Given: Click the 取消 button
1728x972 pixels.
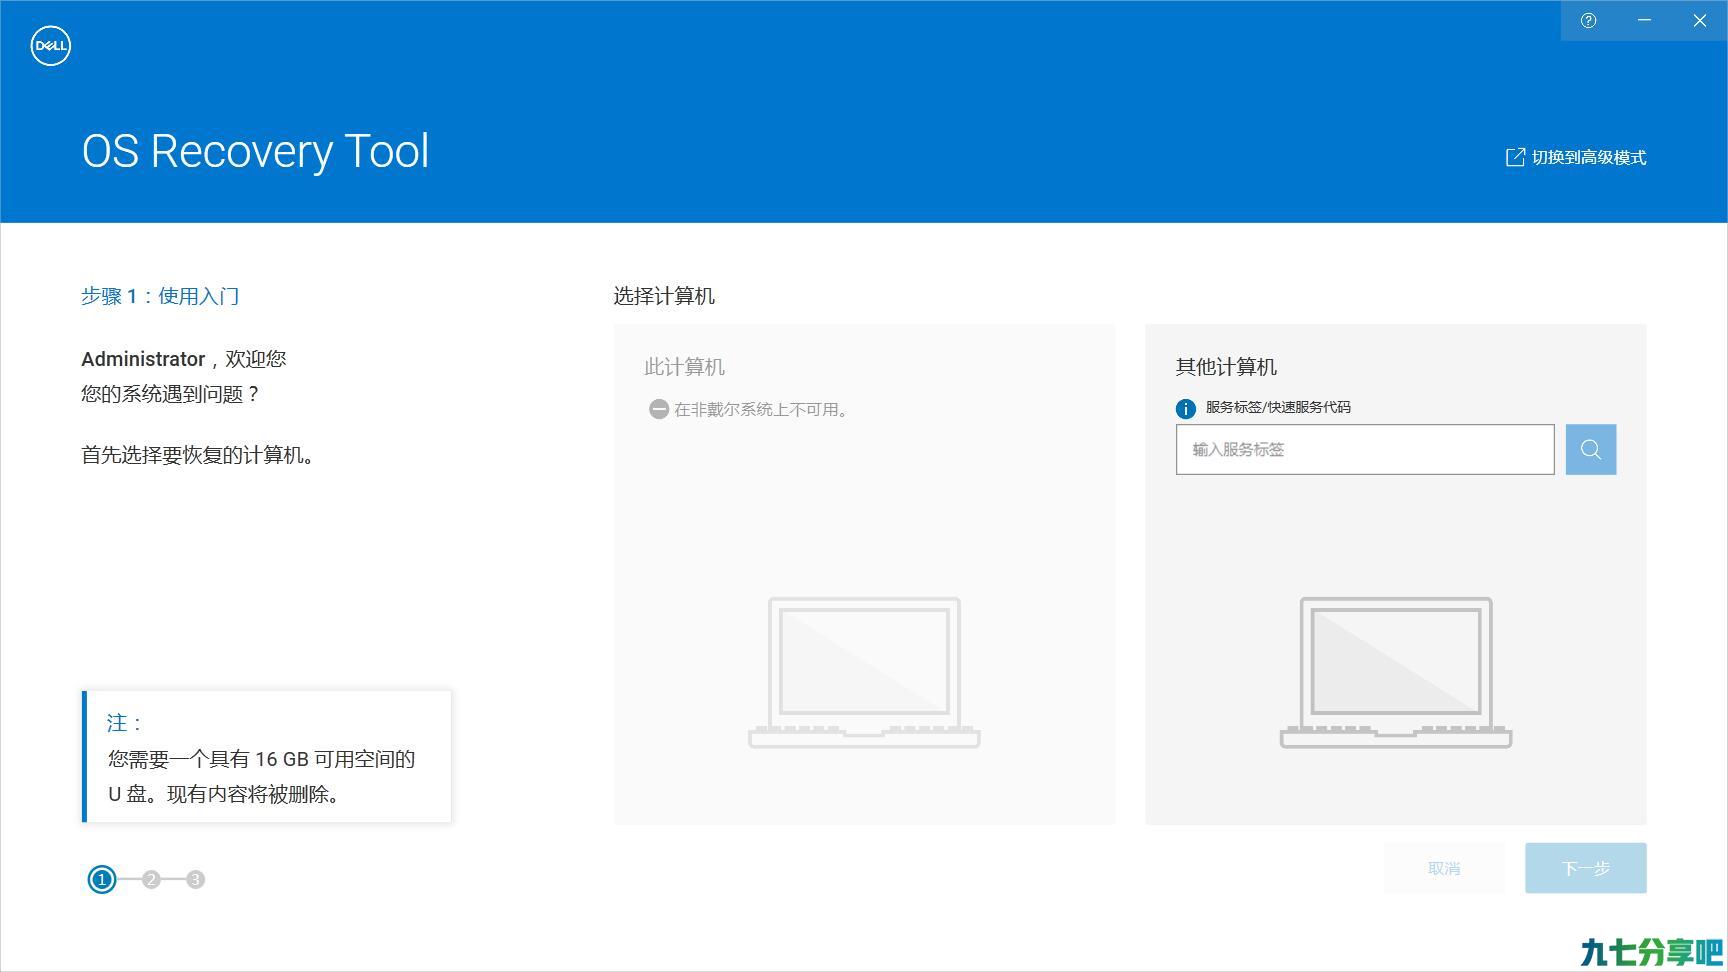Looking at the screenshot, I should pyautogui.click(x=1444, y=868).
